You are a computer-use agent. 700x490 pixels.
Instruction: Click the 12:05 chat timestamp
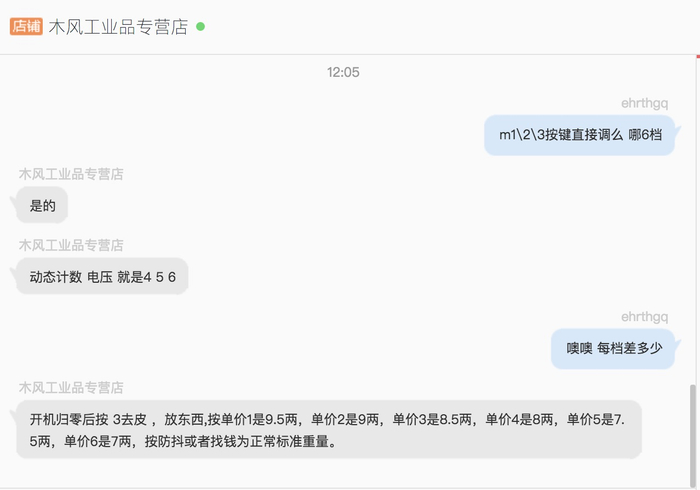[343, 72]
